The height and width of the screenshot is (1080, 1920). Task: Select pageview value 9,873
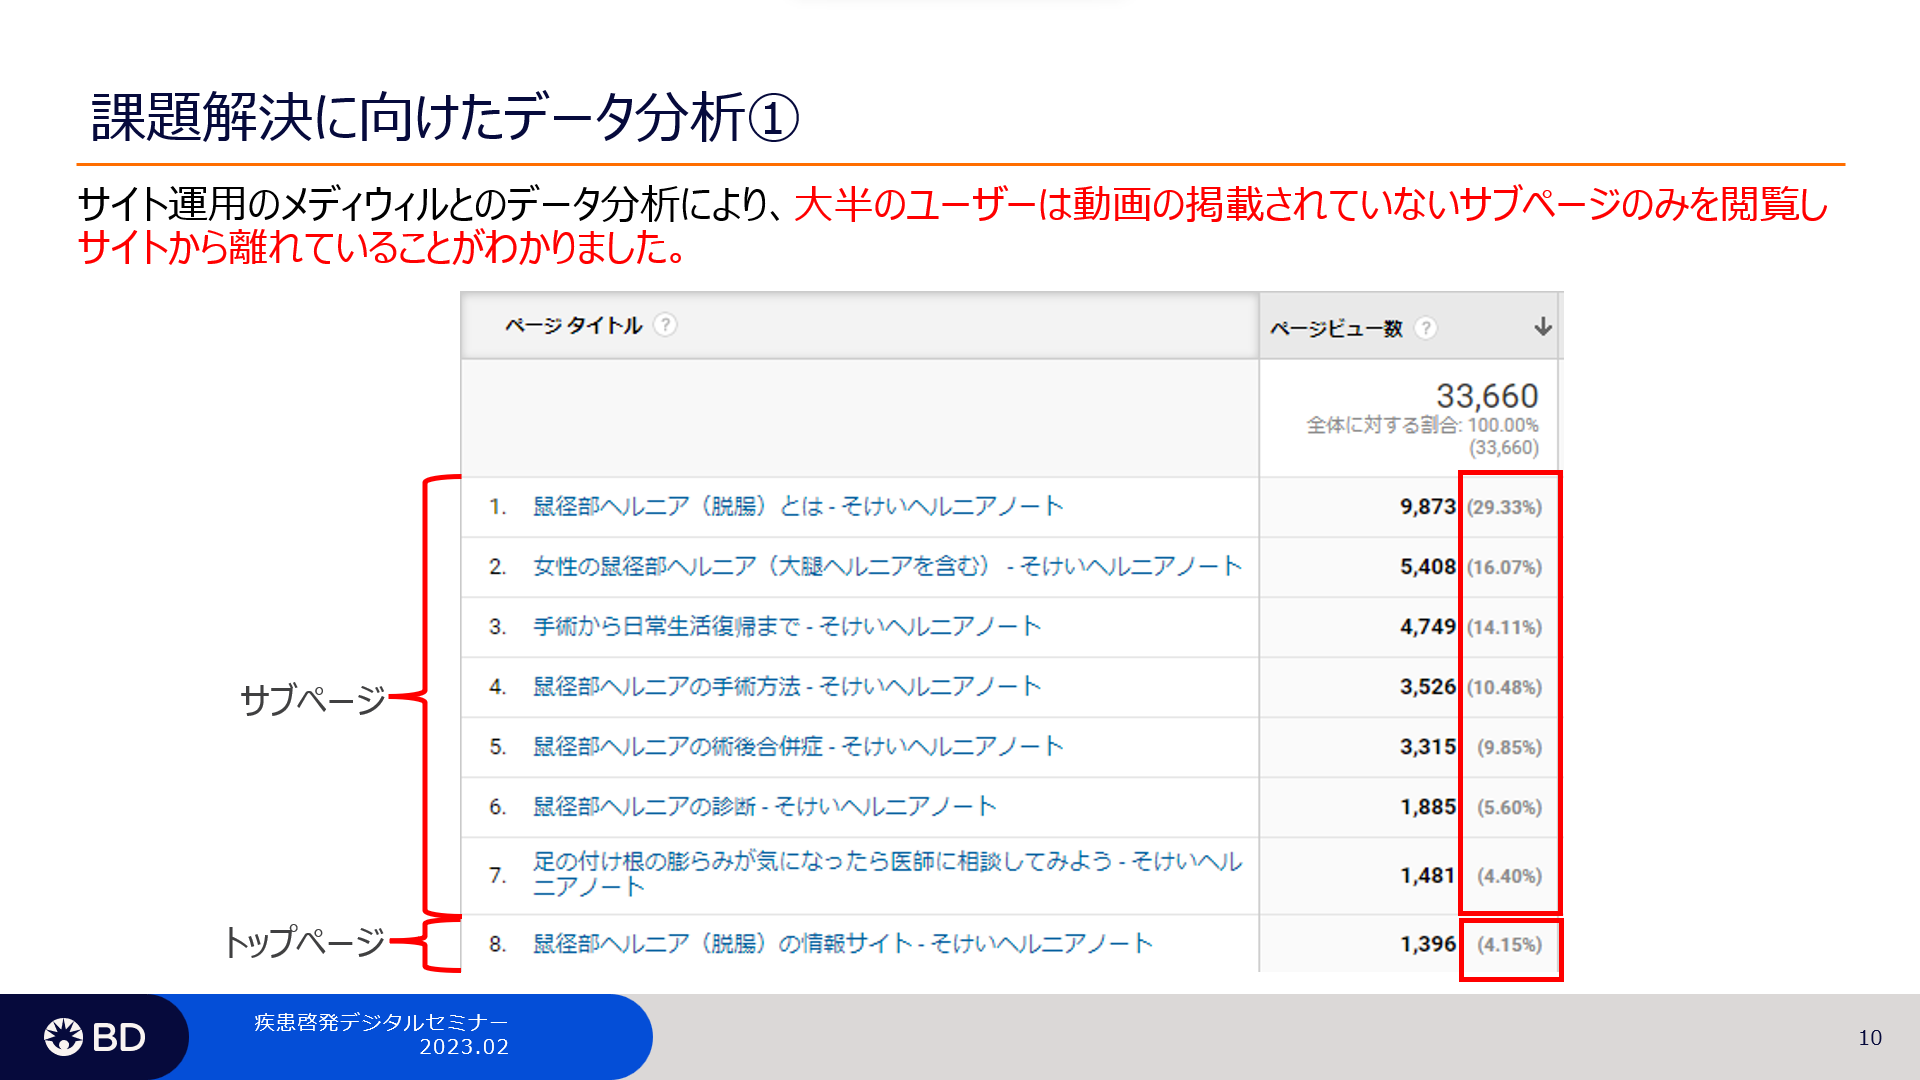(x=1427, y=506)
